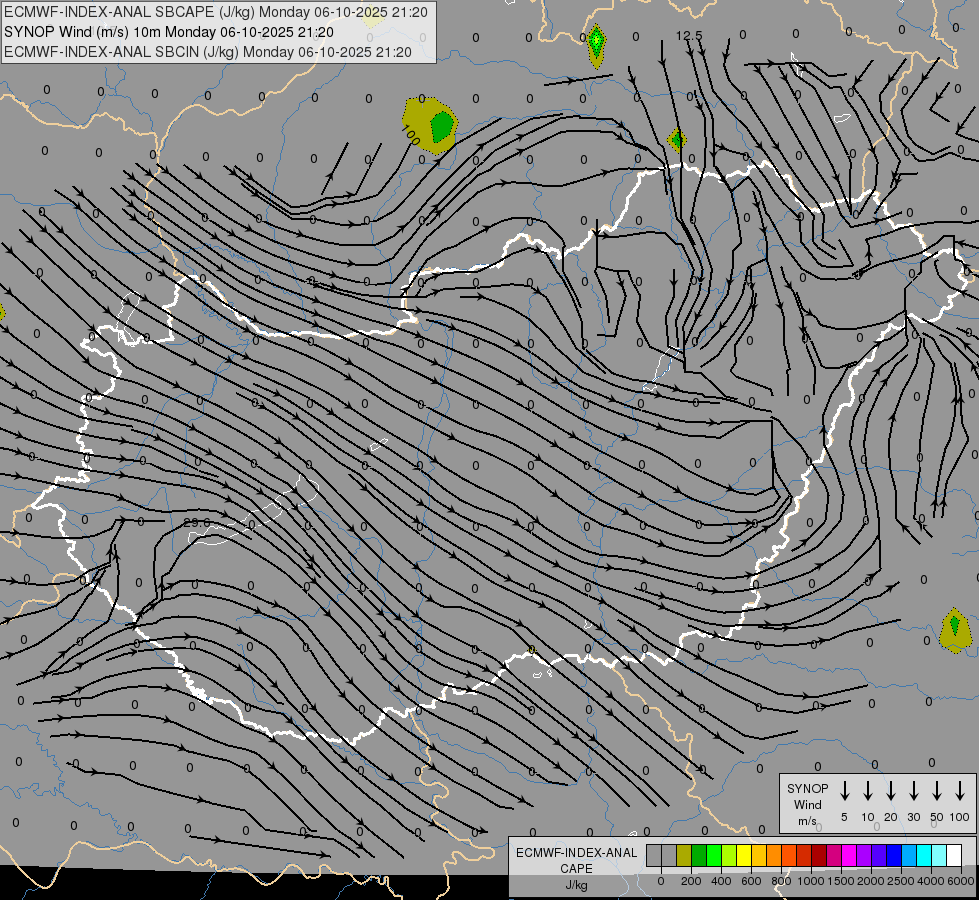Click the 'm/s' unit in wind legend
Screen dimensions: 979x900
point(807,821)
